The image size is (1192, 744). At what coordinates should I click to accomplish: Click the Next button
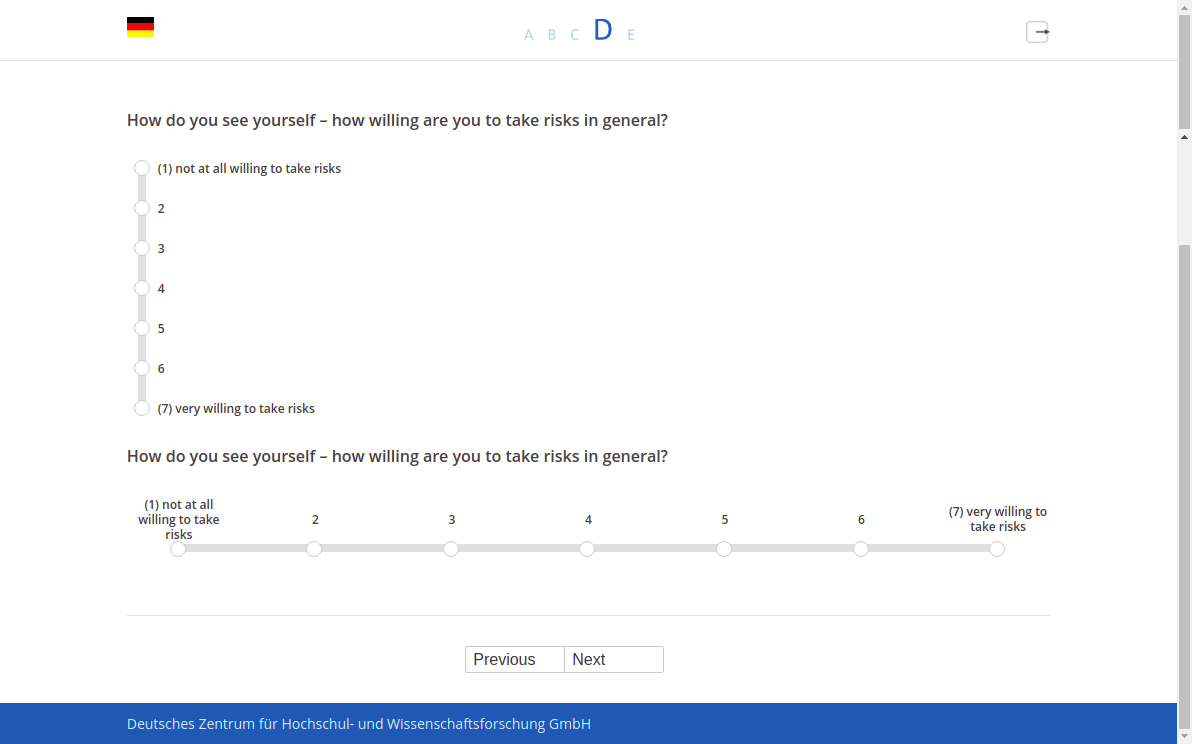614,660
